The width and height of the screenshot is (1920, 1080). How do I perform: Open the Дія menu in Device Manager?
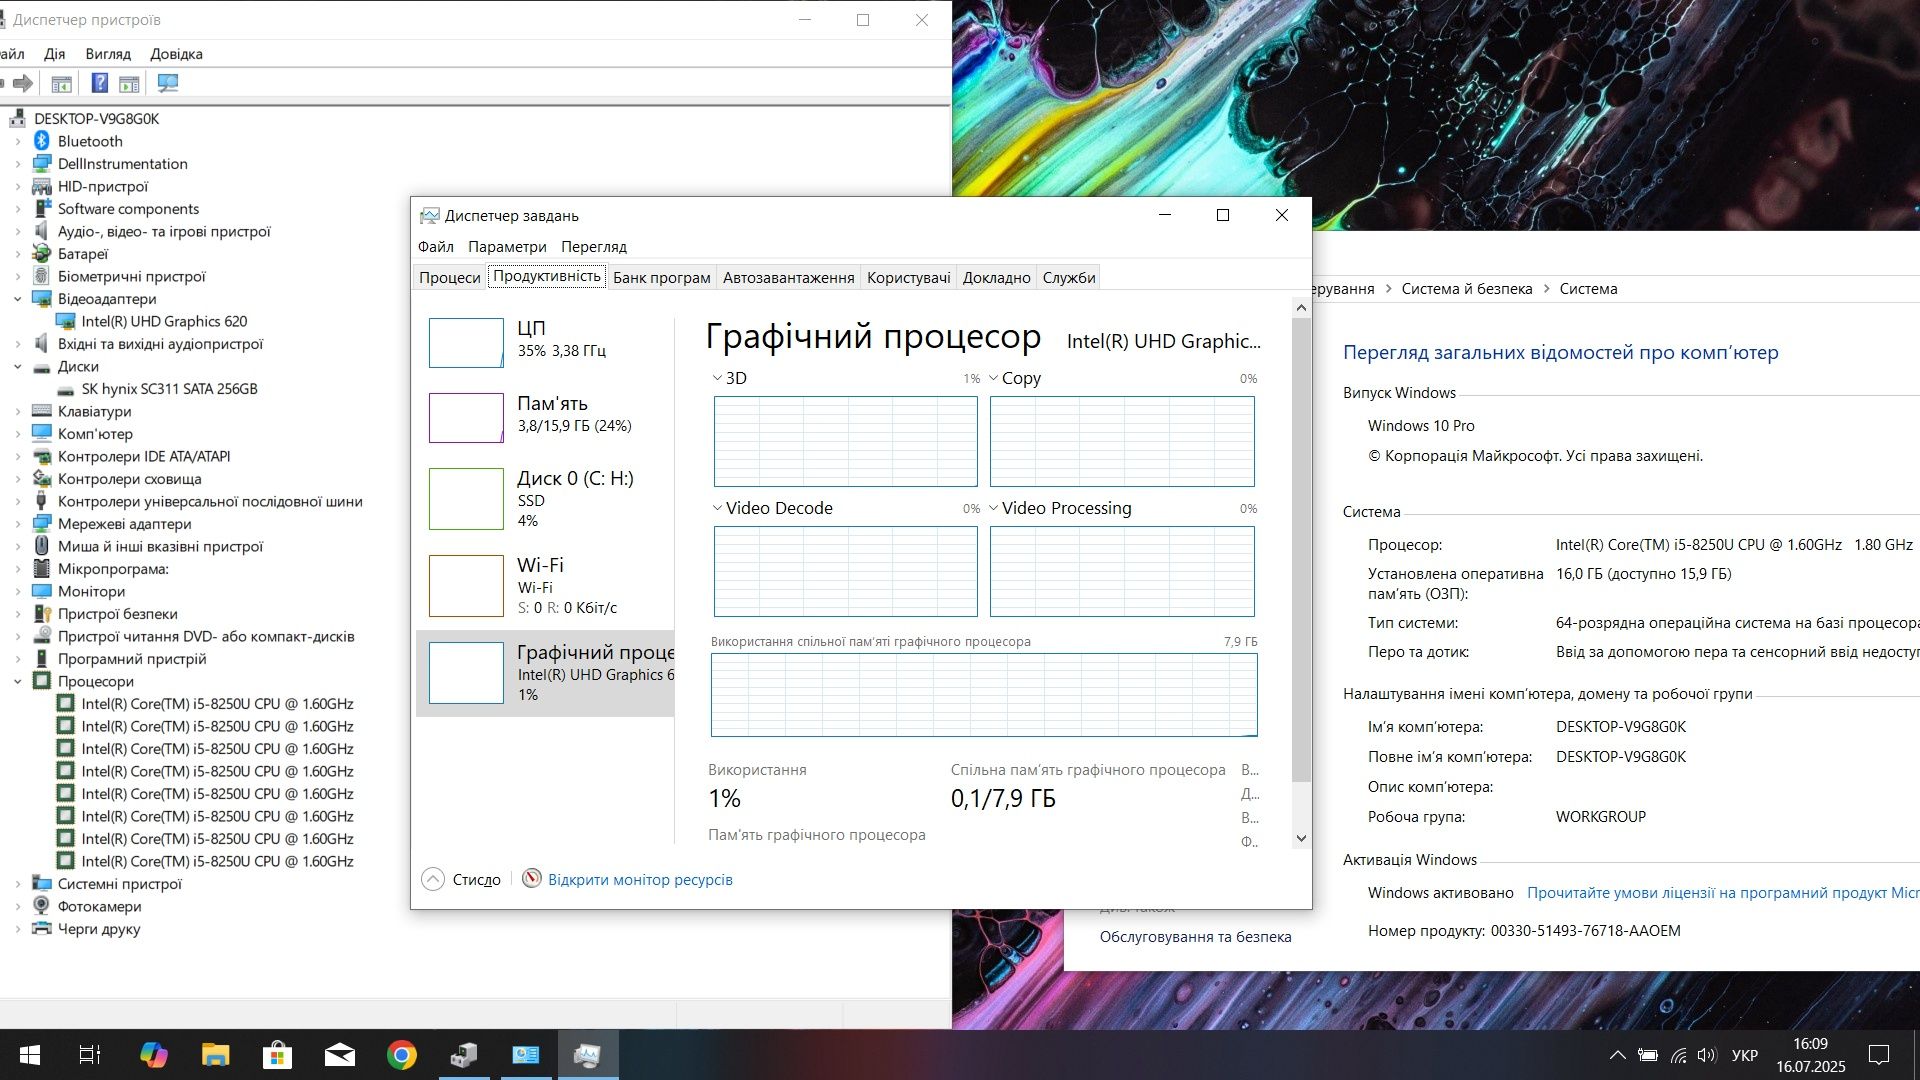coord(55,54)
